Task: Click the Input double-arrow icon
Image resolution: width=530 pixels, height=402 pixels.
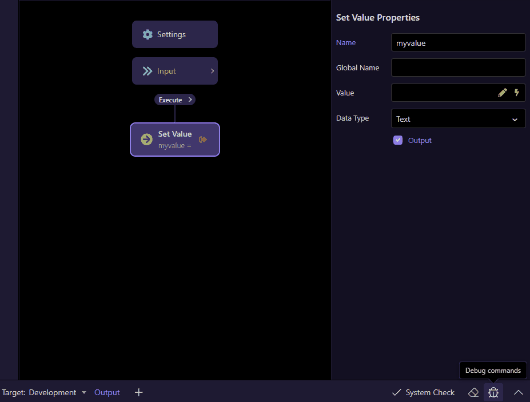Action: [x=147, y=71]
